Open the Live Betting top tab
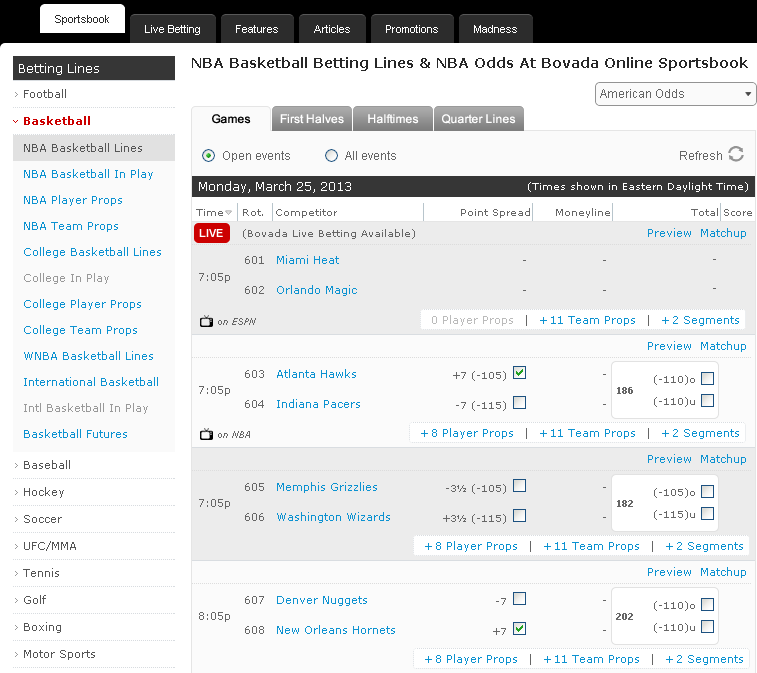This screenshot has width=757, height=673. pyautogui.click(x=172, y=29)
